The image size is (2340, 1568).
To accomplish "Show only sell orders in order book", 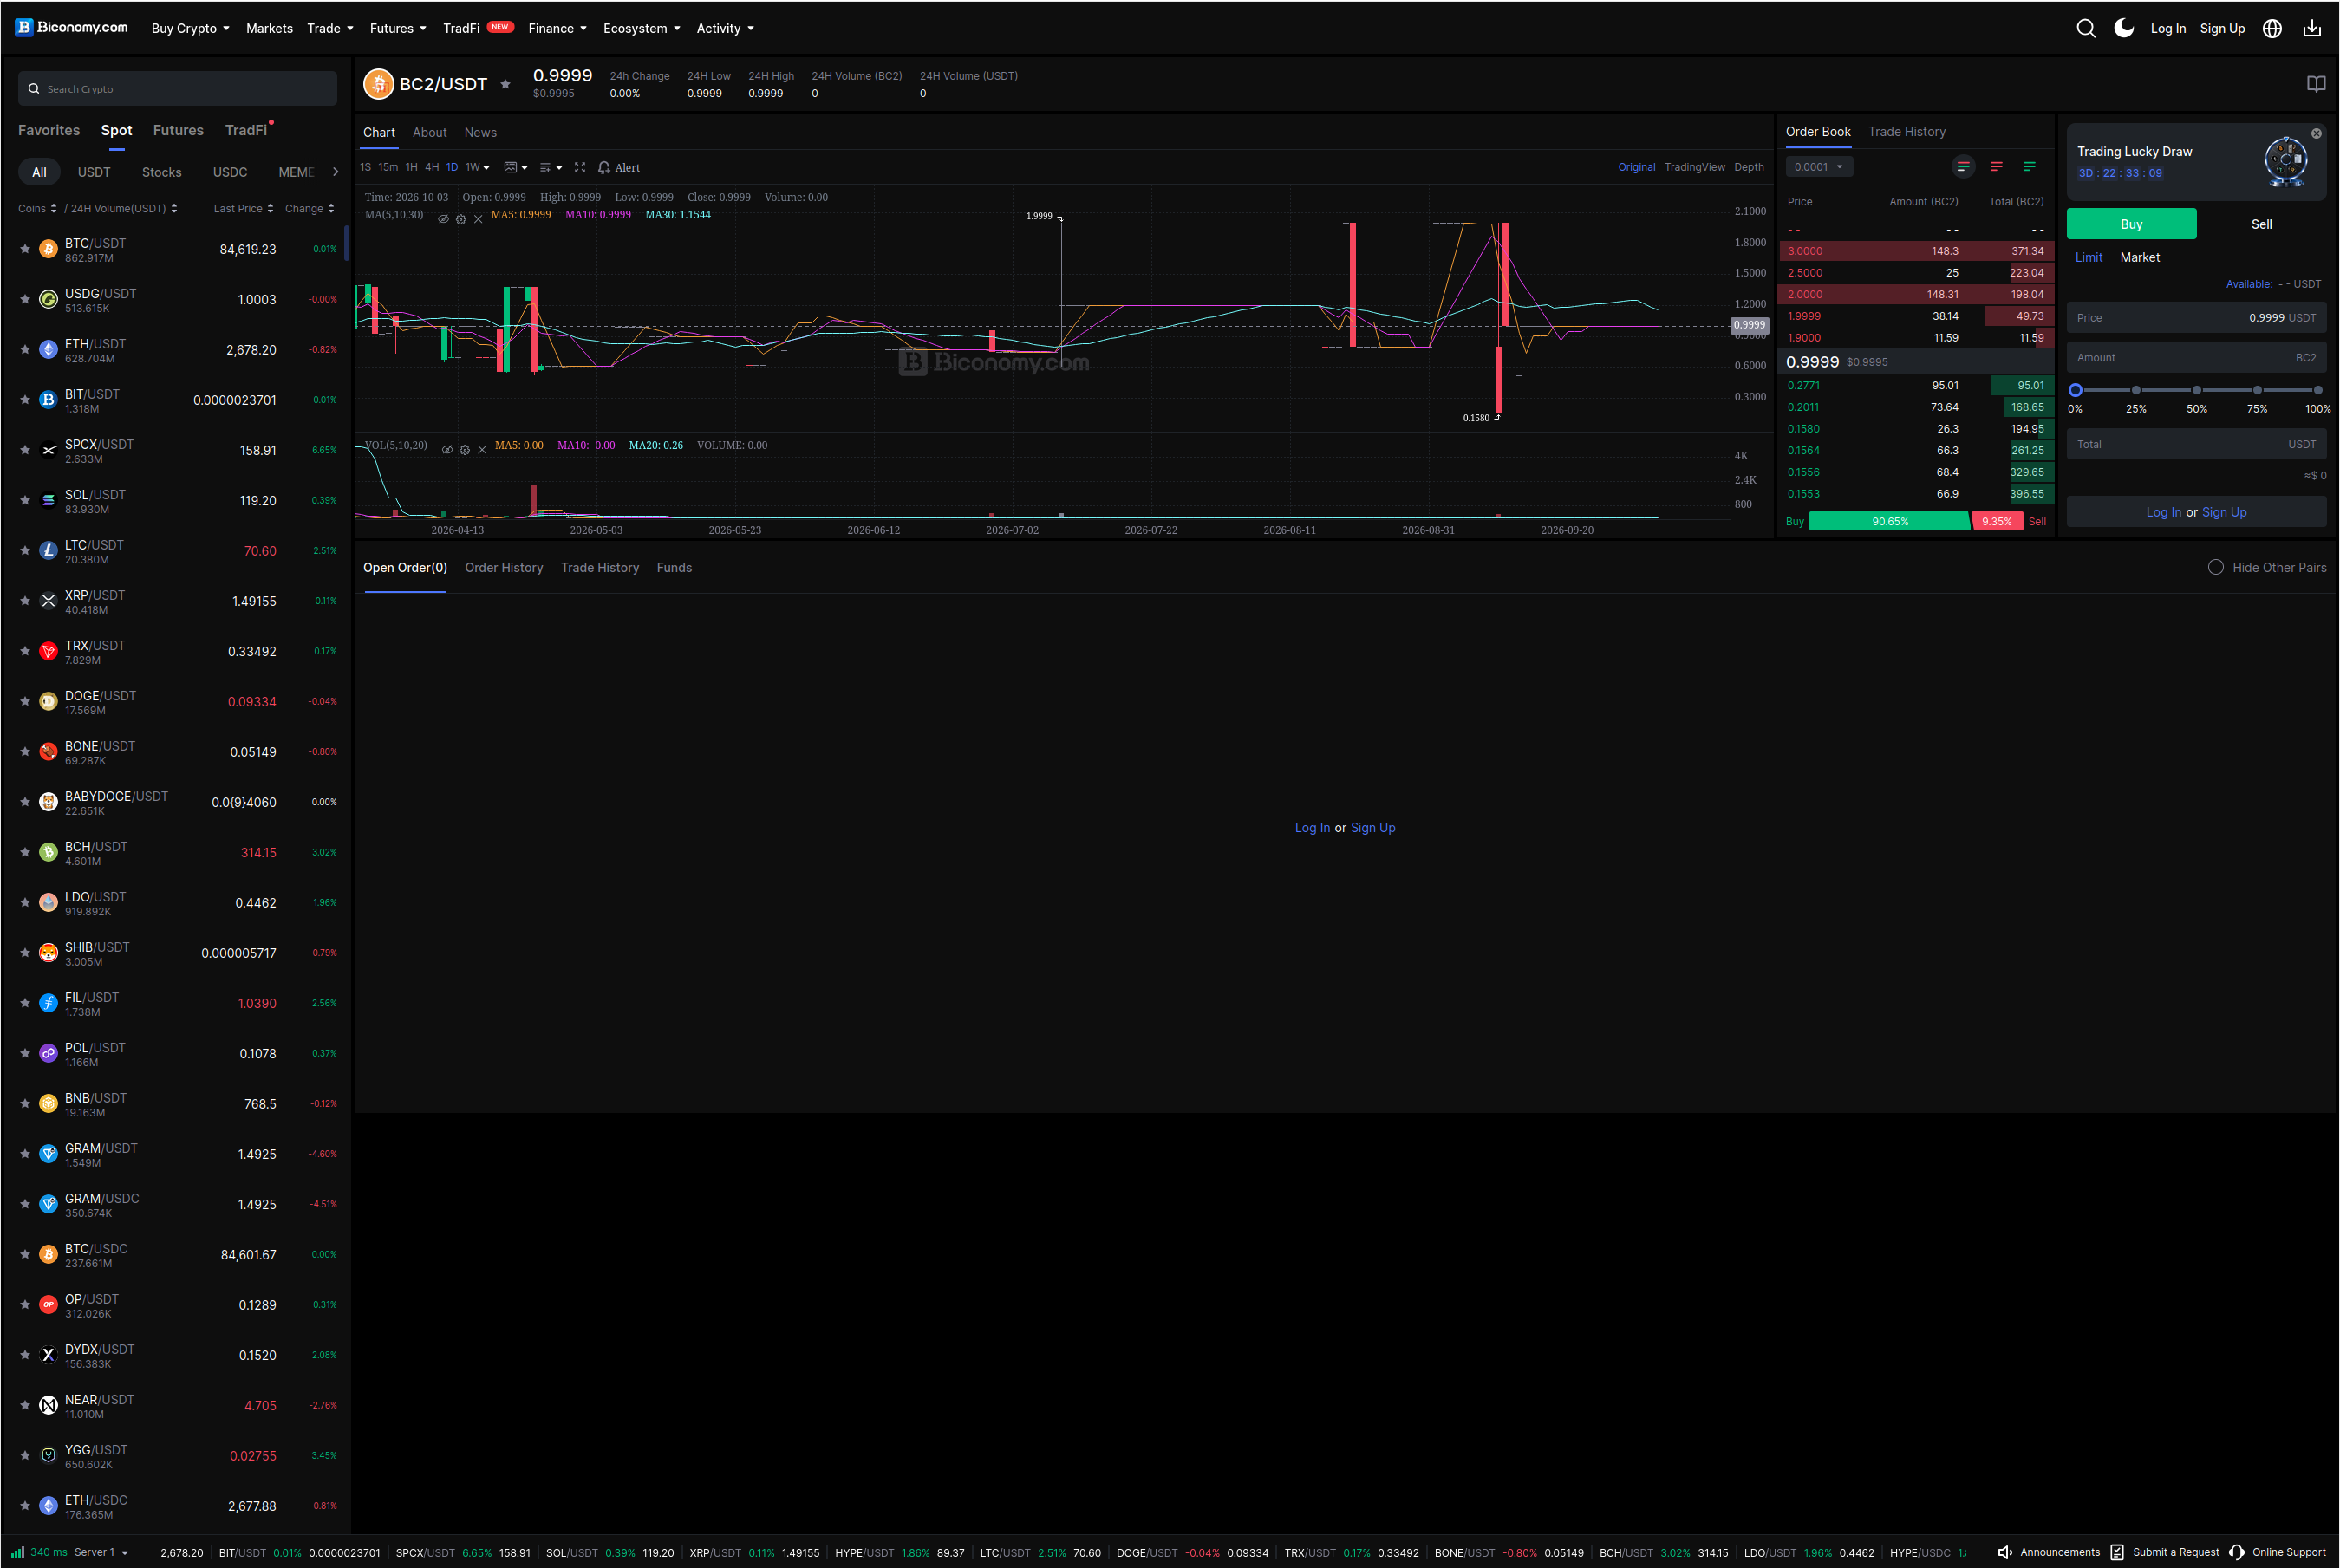I will click(1996, 167).
